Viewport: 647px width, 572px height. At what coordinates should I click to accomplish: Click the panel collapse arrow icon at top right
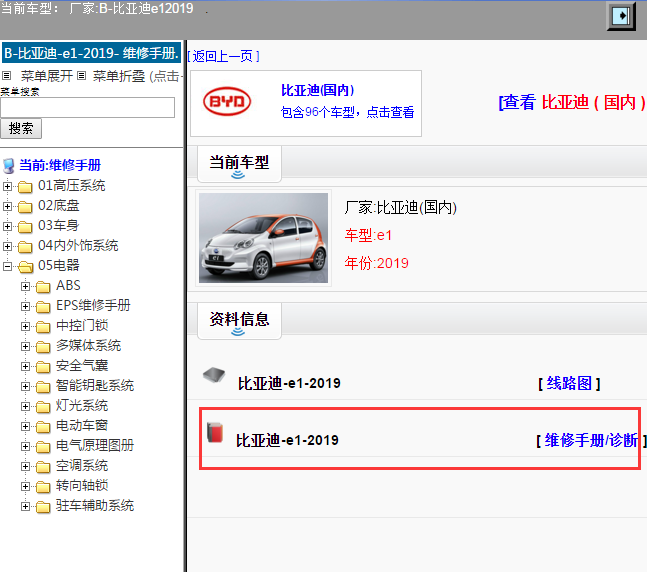[621, 16]
